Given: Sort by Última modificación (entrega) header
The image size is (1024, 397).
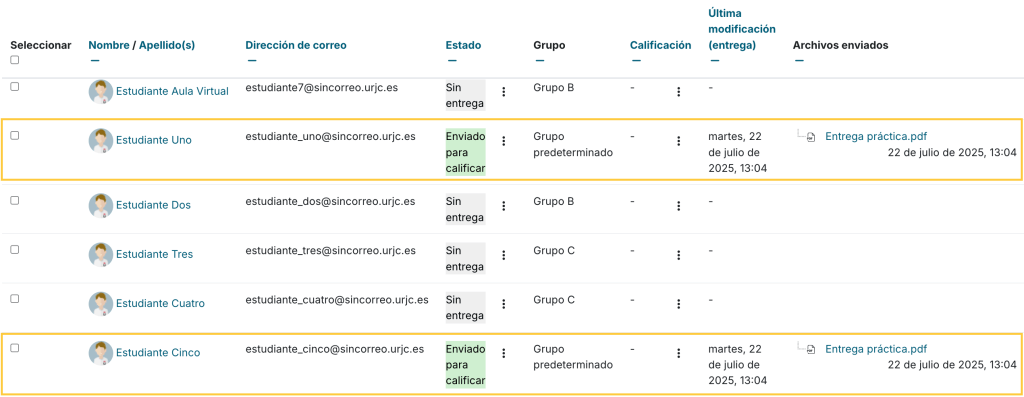Looking at the screenshot, I should pyautogui.click(x=742, y=29).
